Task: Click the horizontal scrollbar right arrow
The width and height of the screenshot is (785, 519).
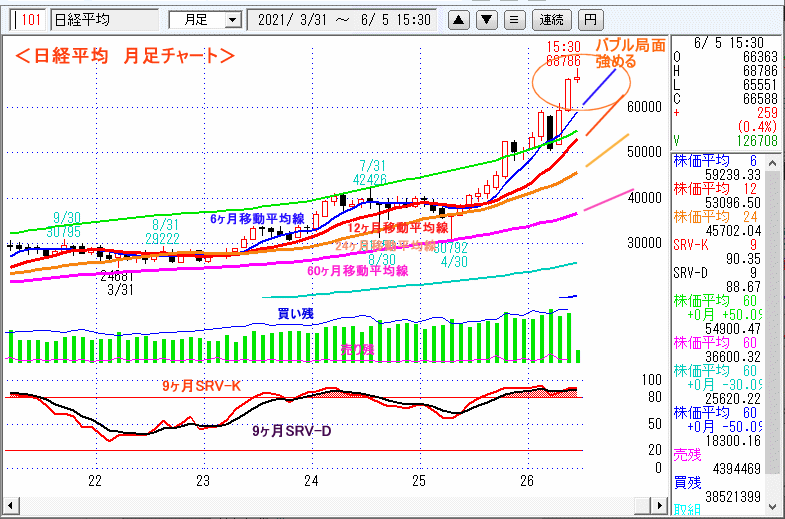Action: 659,505
